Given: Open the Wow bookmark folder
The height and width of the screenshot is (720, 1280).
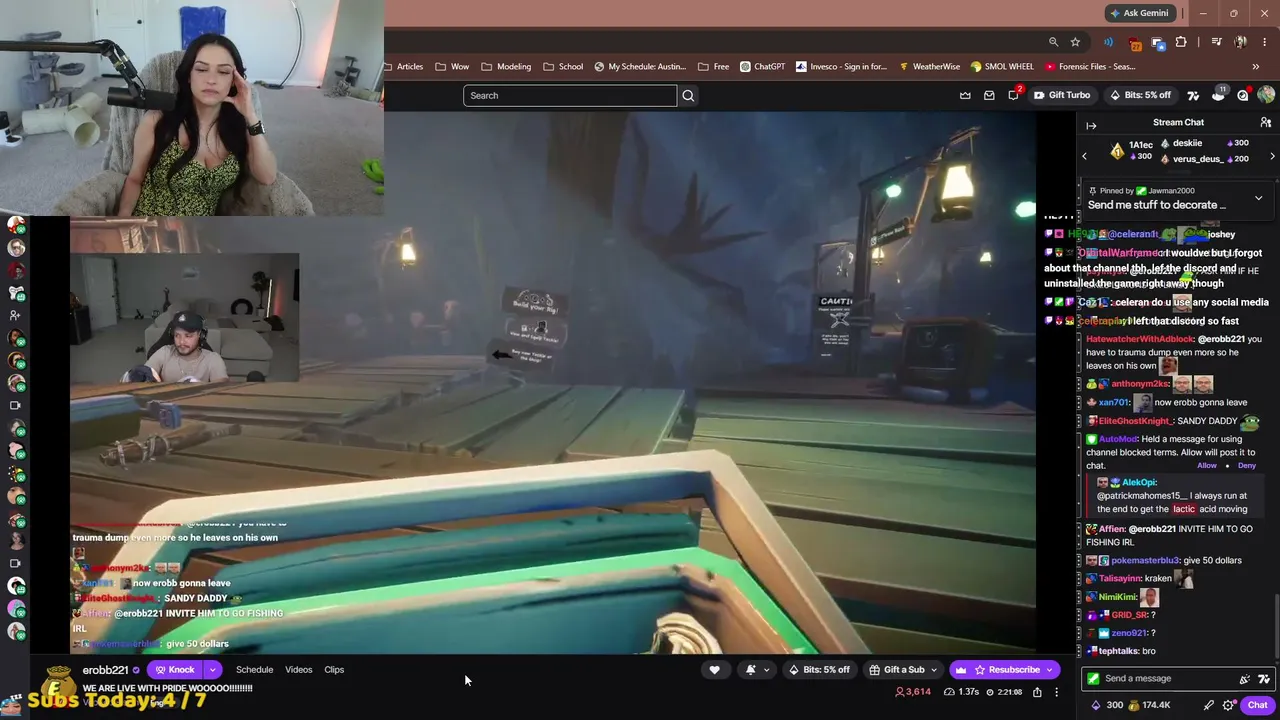Looking at the screenshot, I should pyautogui.click(x=452, y=67).
